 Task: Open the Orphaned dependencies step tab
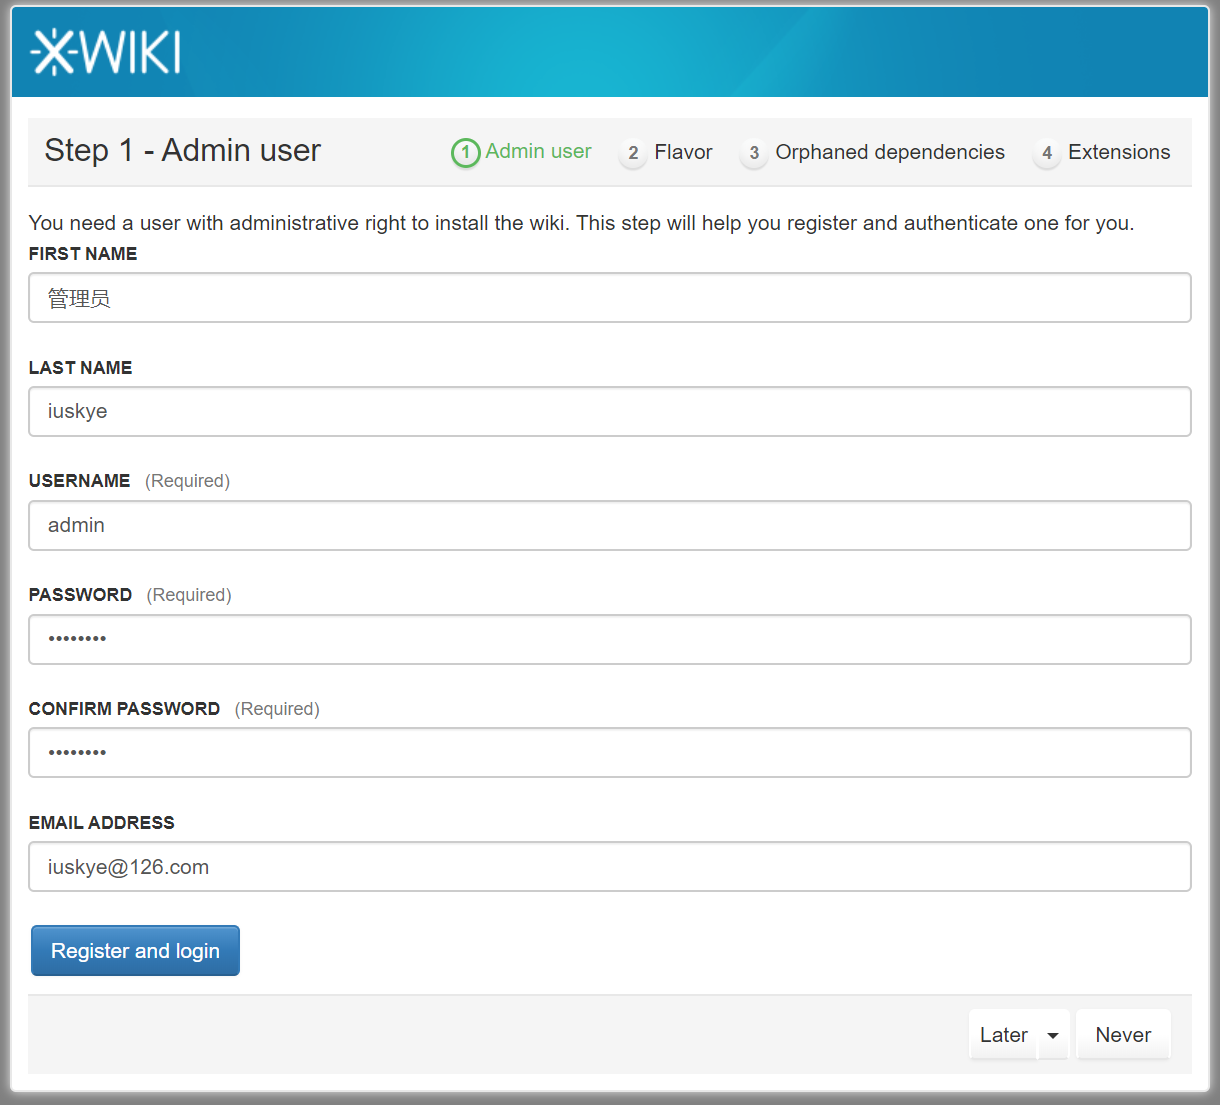tap(890, 152)
